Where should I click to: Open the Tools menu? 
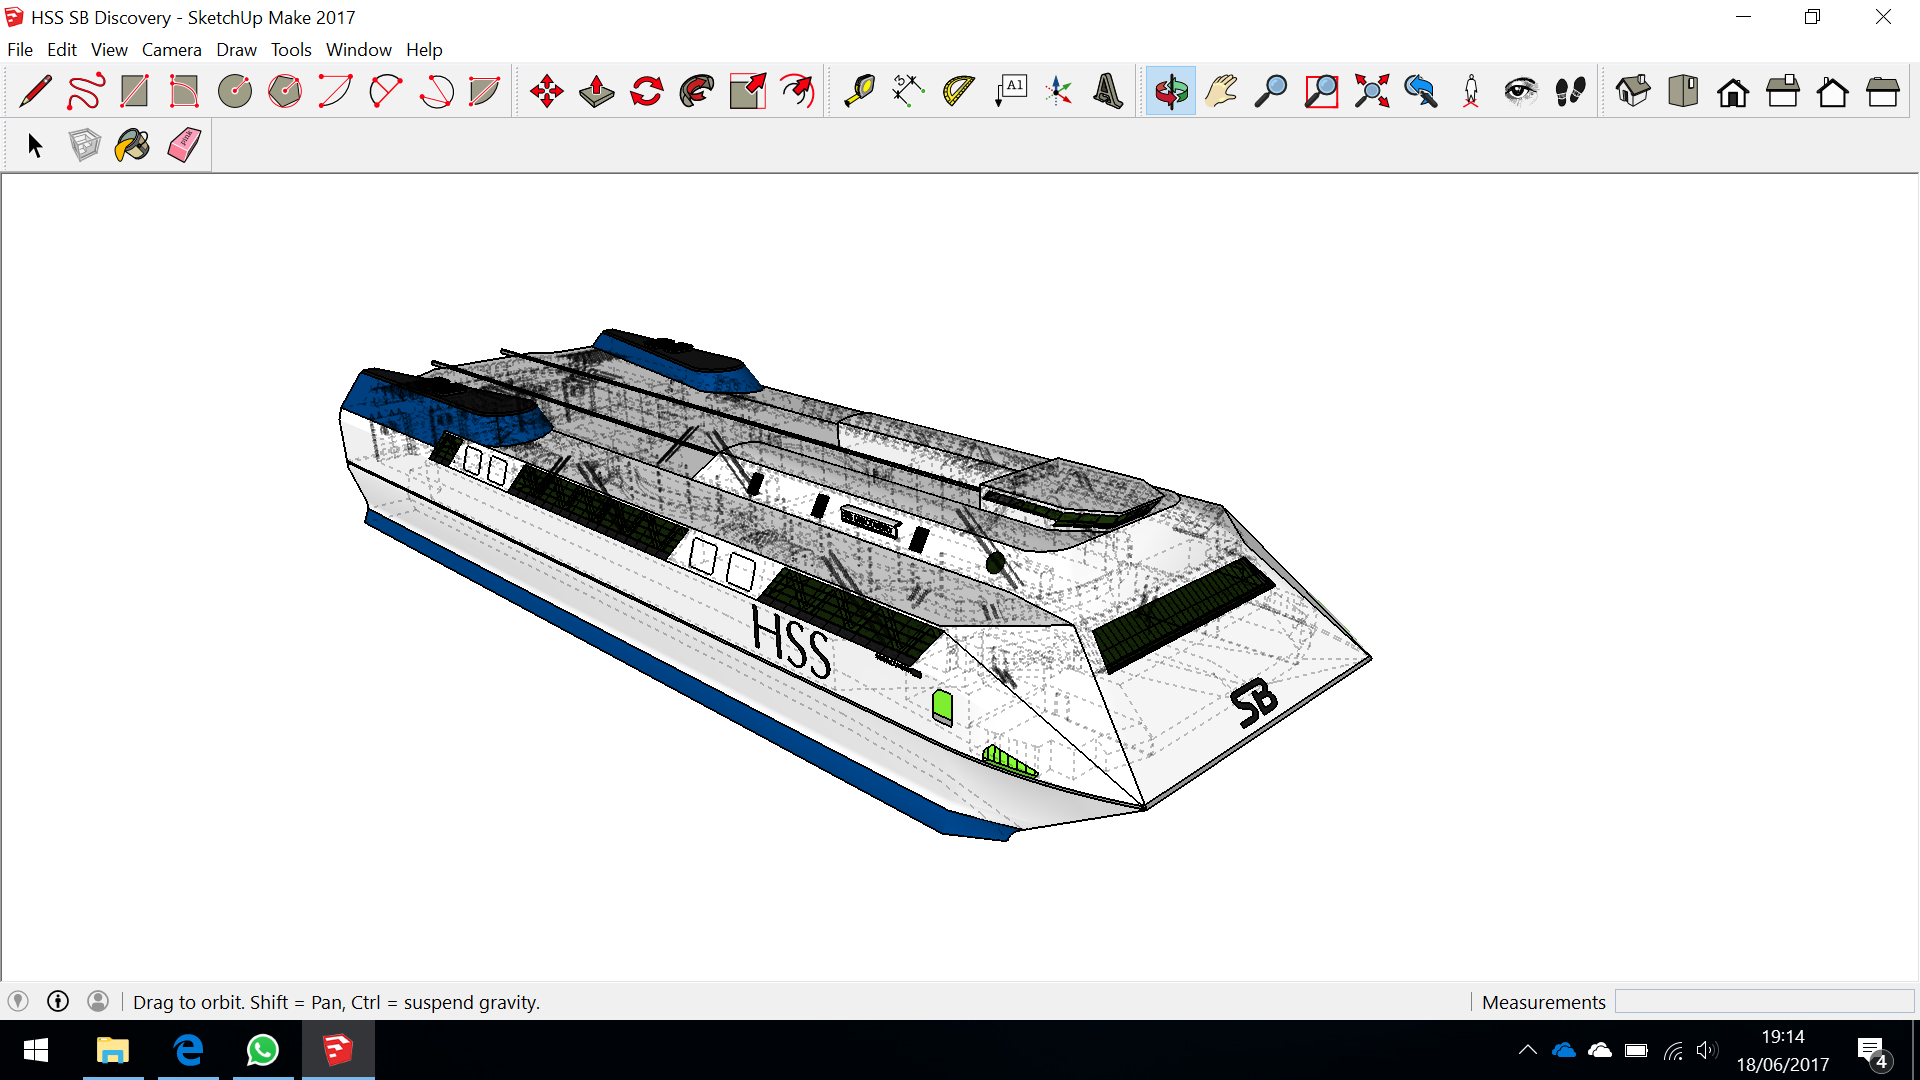point(291,49)
